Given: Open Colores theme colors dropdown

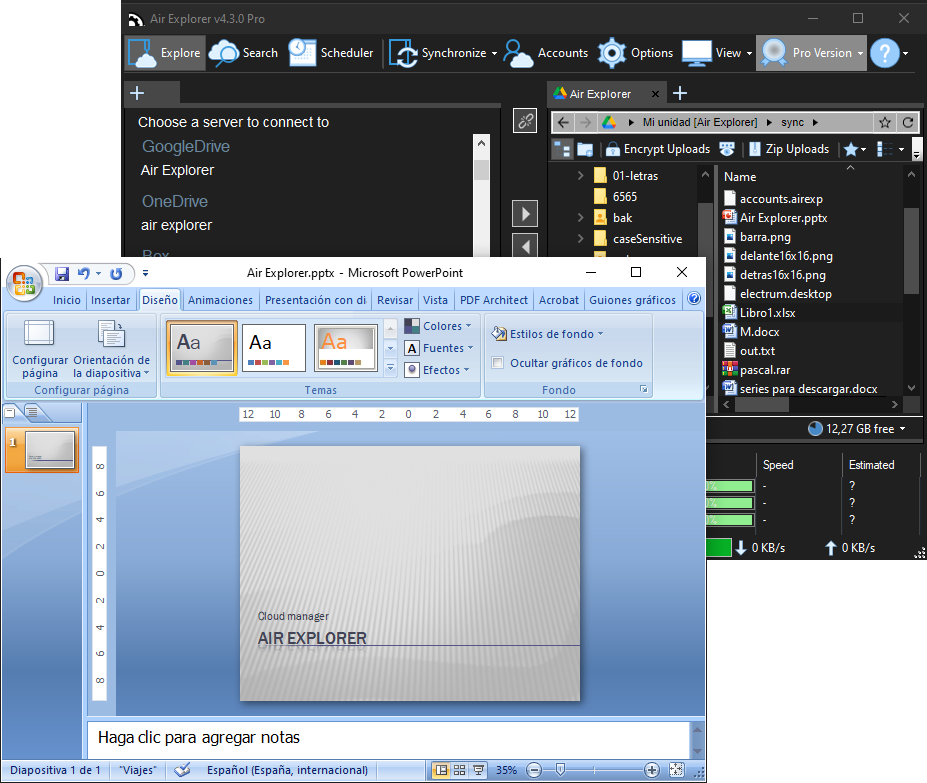Looking at the screenshot, I should (x=439, y=326).
